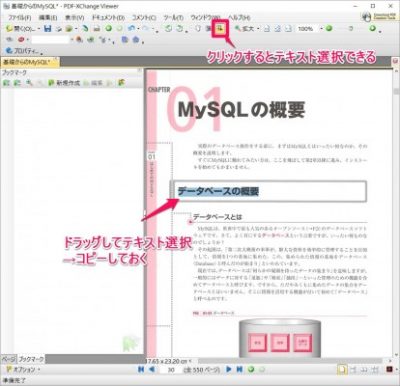This screenshot has height=386, width=400.
Task: Select the Hand tool icon
Action: (x=198, y=29)
